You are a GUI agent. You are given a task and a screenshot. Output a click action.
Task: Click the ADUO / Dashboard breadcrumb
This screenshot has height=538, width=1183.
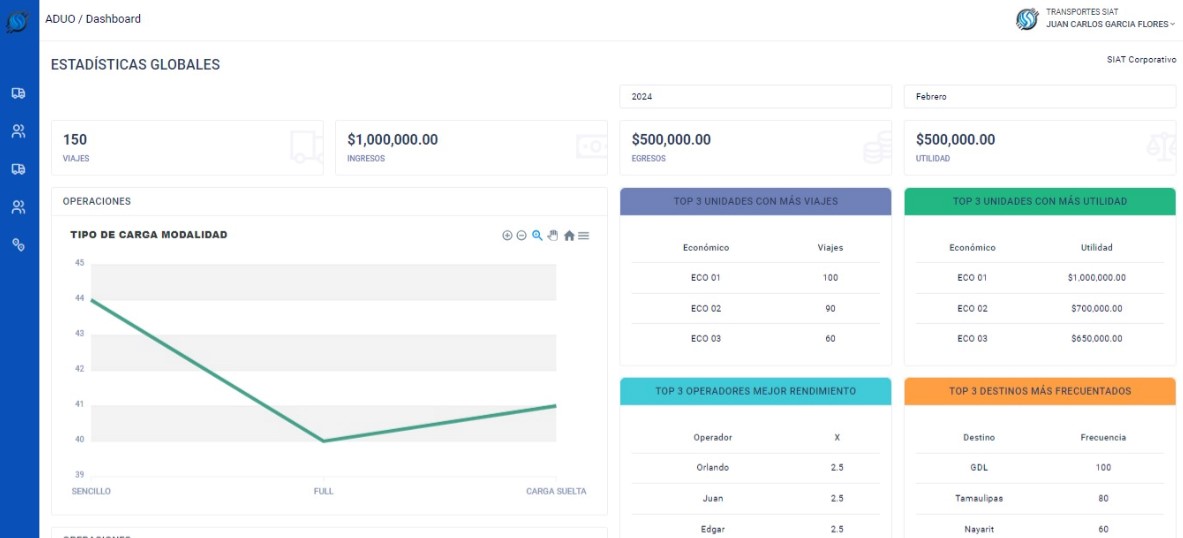pos(93,19)
